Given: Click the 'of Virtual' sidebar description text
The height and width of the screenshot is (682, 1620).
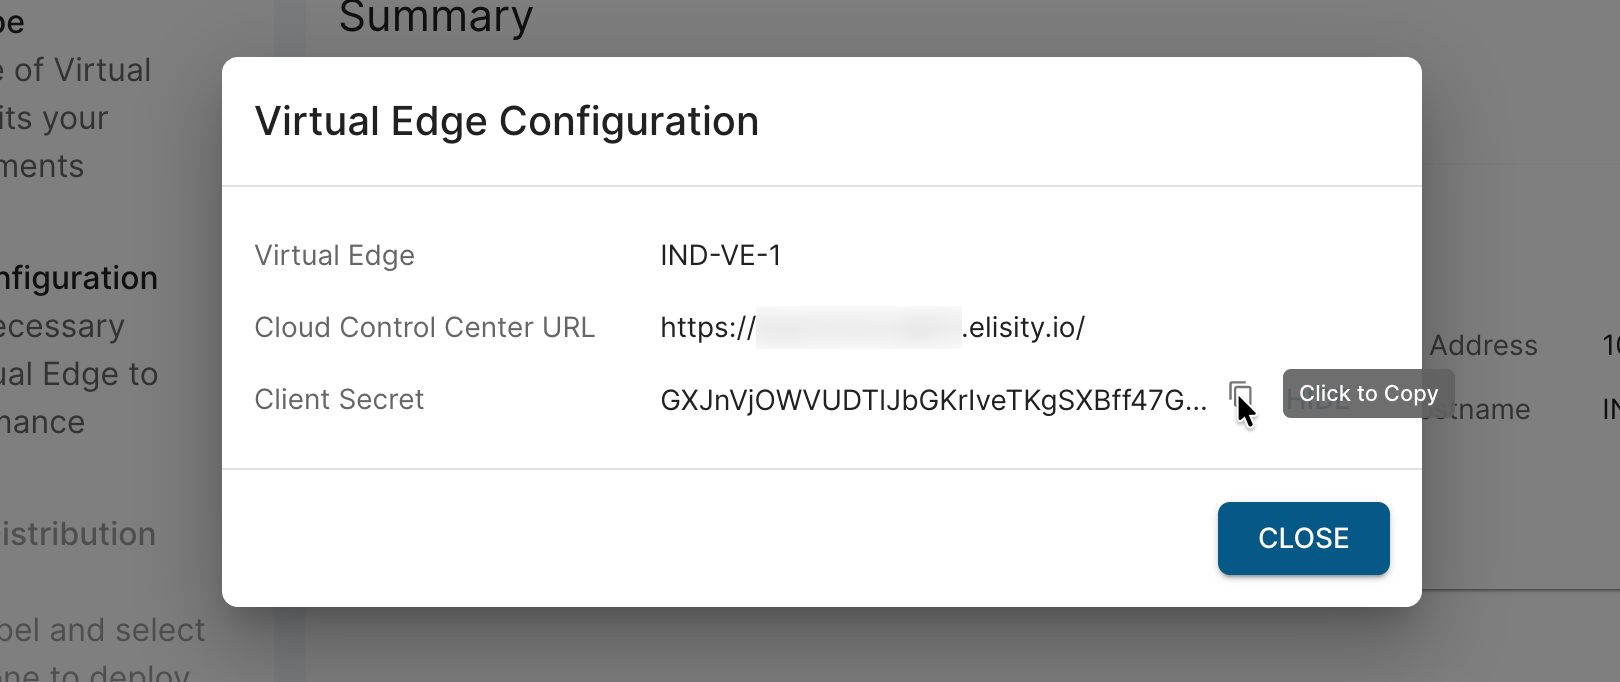Looking at the screenshot, I should pos(82,70).
